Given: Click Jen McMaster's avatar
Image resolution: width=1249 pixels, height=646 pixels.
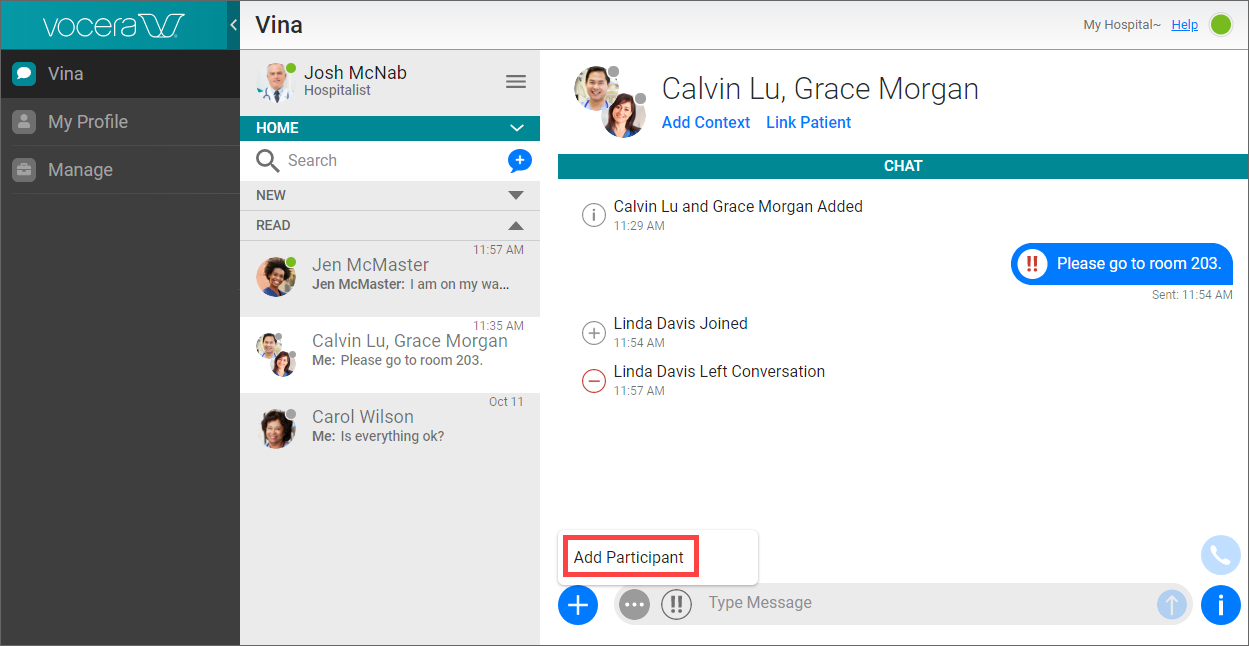Looking at the screenshot, I should (x=276, y=277).
